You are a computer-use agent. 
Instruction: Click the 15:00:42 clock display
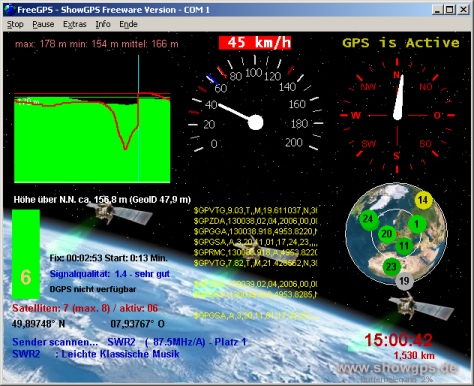click(x=398, y=340)
